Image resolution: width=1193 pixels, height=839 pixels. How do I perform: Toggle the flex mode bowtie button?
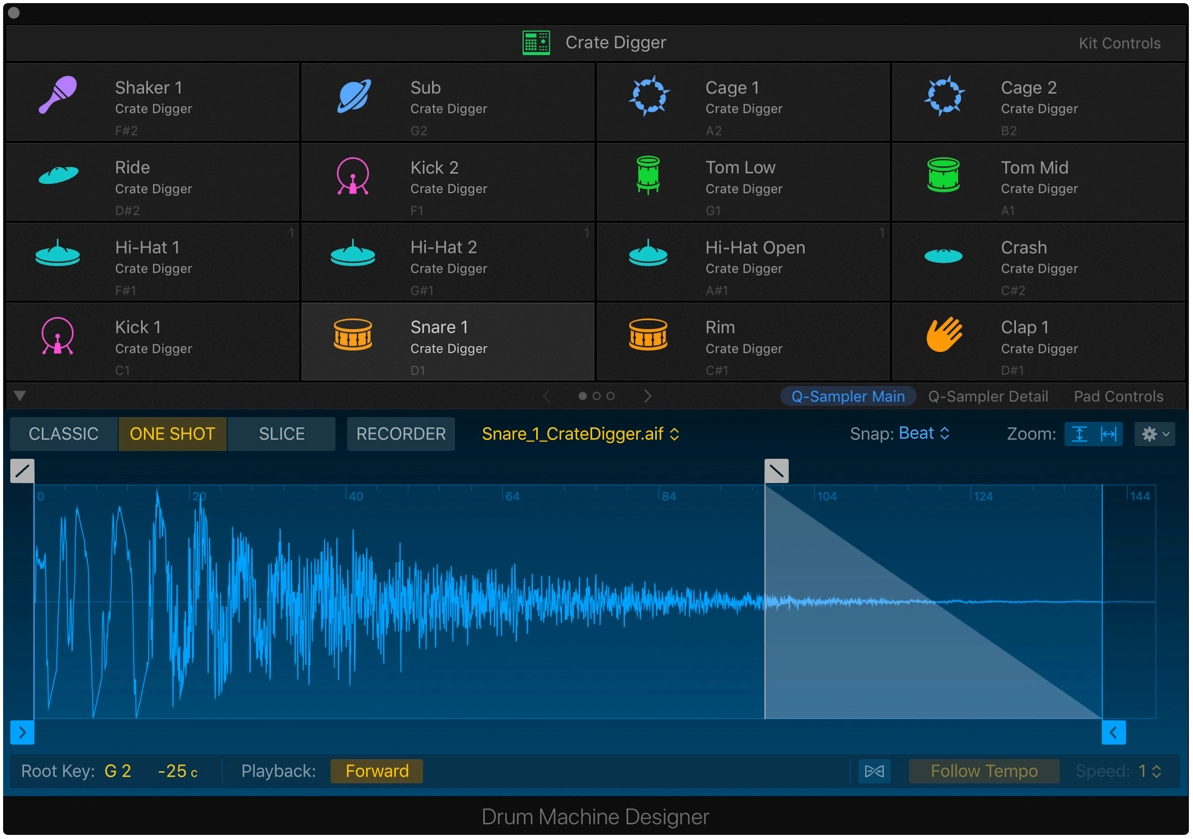point(874,771)
